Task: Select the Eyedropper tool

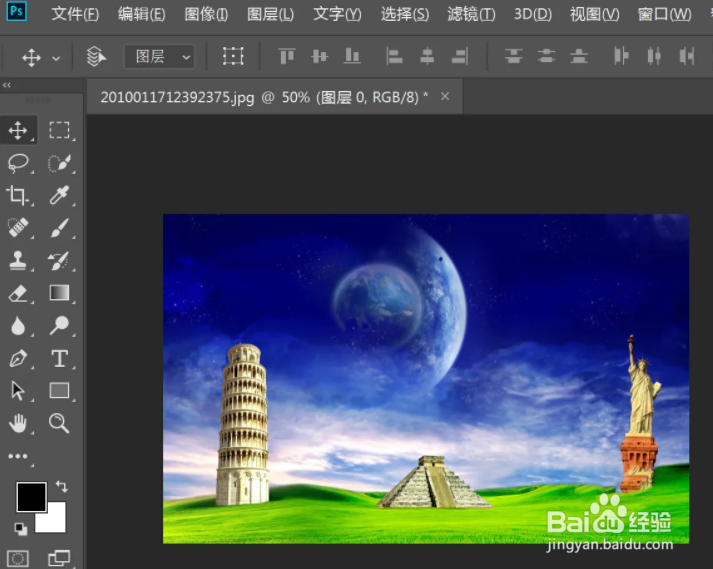Action: (59, 195)
